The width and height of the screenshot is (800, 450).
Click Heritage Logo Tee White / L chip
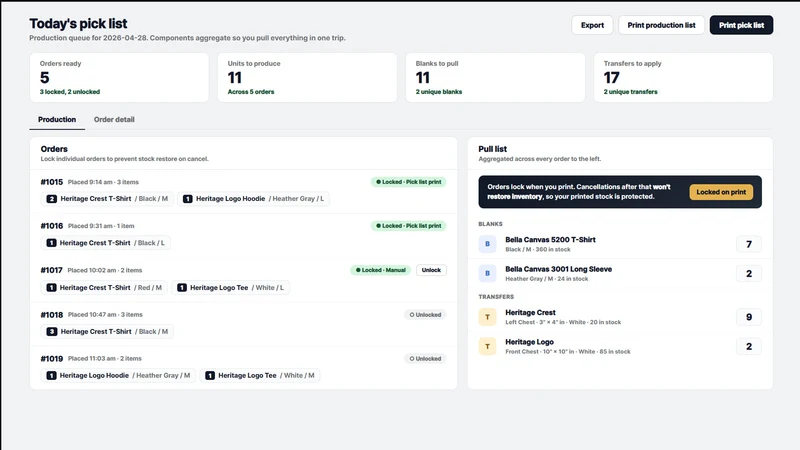[231, 288]
